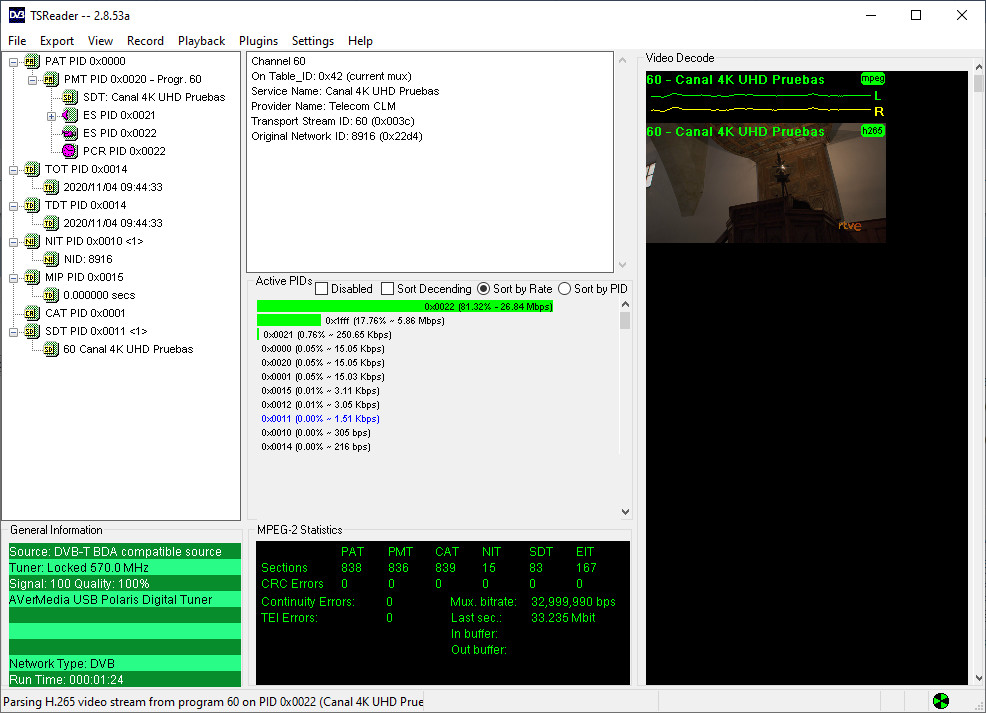The image size is (986, 713).
Task: Select the 0x0022 bitrate bar in Active PIDs
Action: 405,307
